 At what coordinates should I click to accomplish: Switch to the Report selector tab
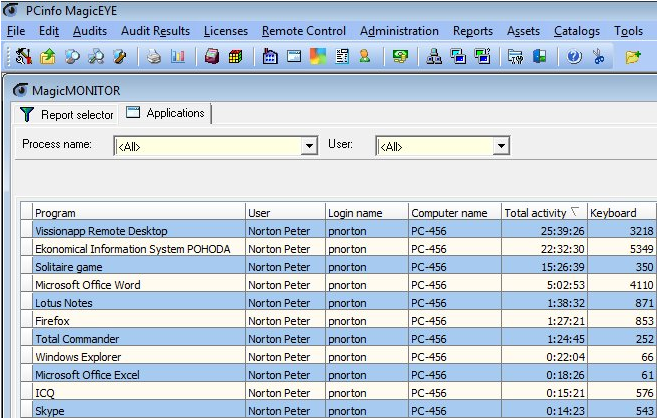(66, 114)
